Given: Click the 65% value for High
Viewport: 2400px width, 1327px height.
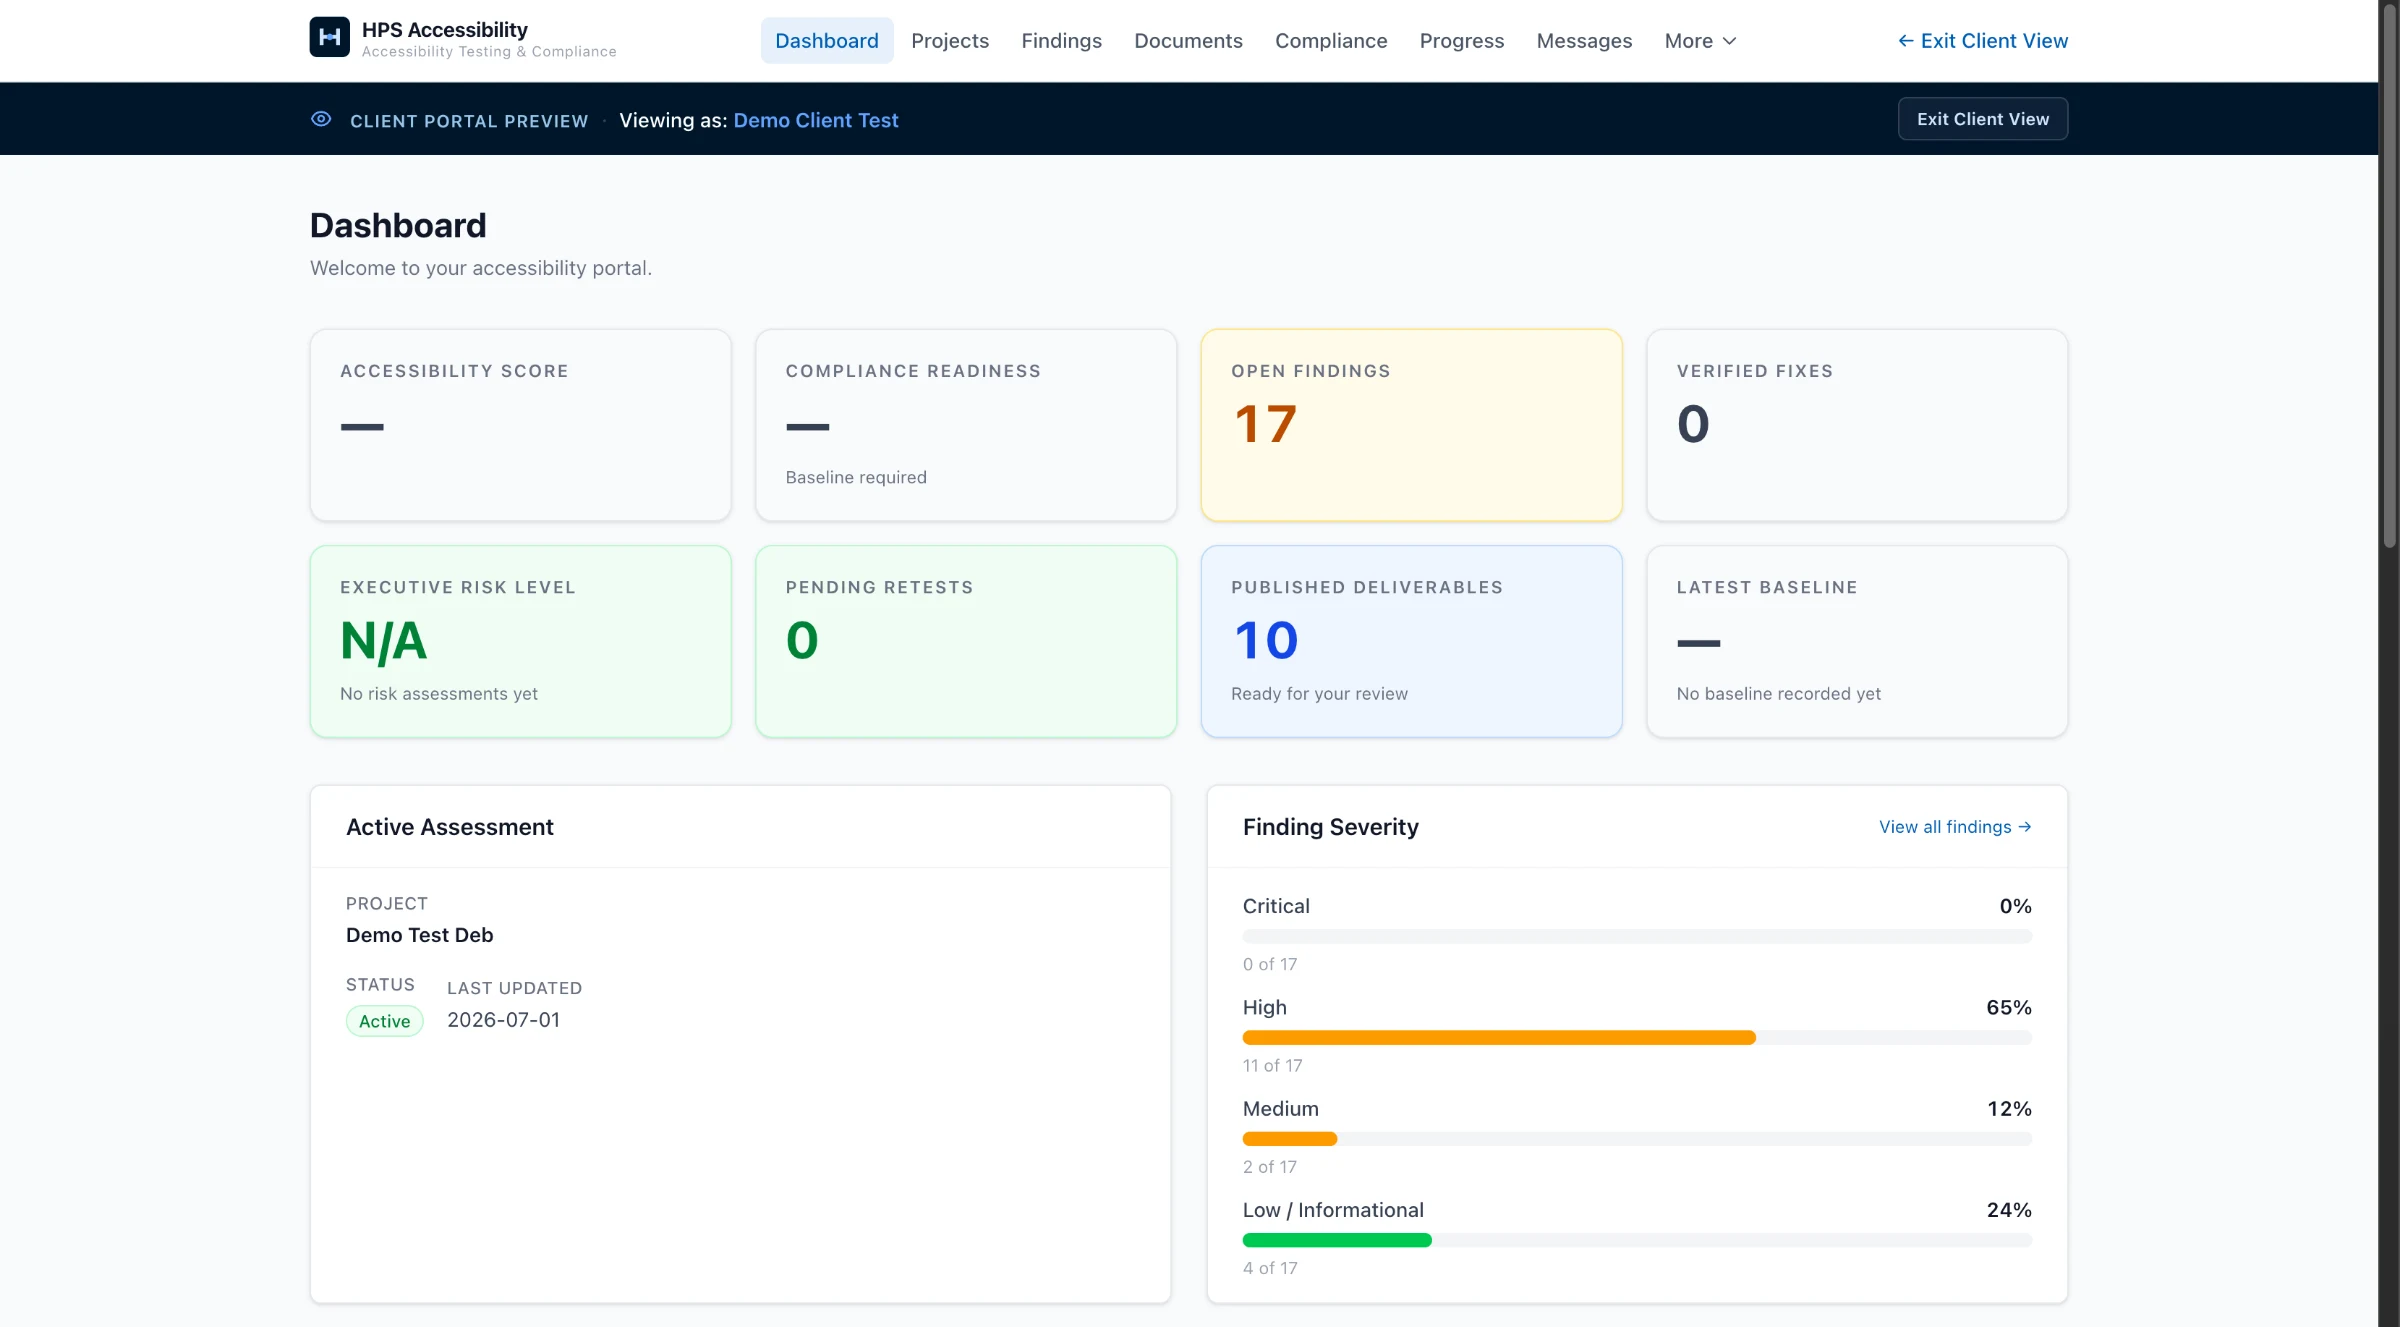Looking at the screenshot, I should coord(2009,1007).
